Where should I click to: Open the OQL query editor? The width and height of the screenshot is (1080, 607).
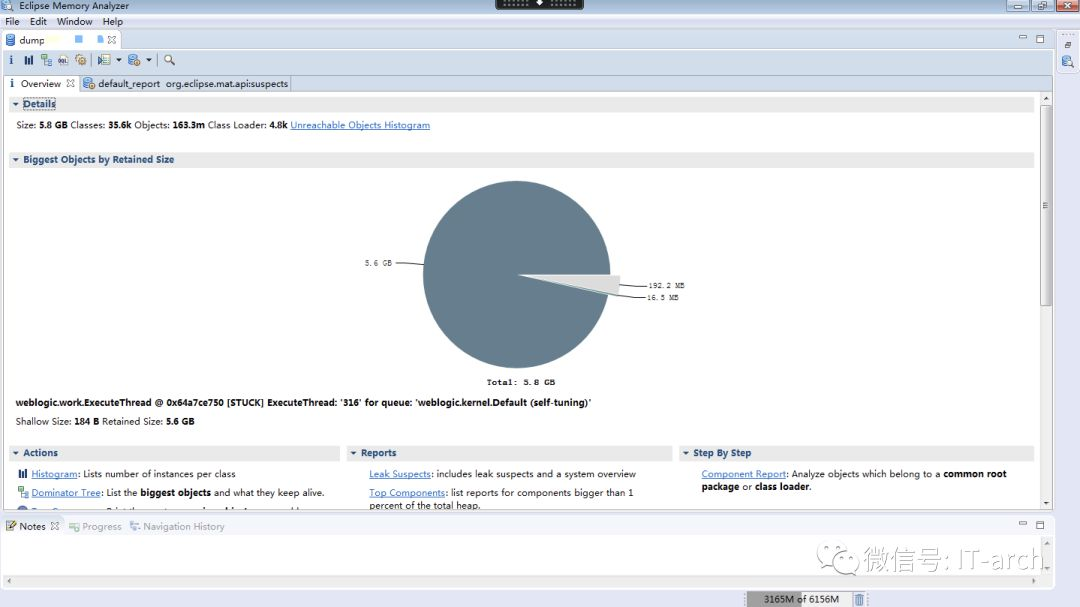(x=63, y=60)
